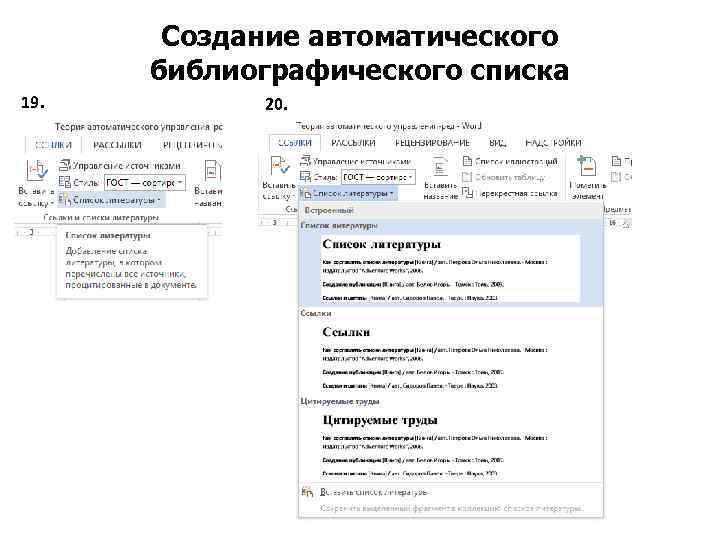
Task: Open the РЕЦЕНЗИРОВАНИЕ tab in screenshot 20
Action: click(432, 143)
